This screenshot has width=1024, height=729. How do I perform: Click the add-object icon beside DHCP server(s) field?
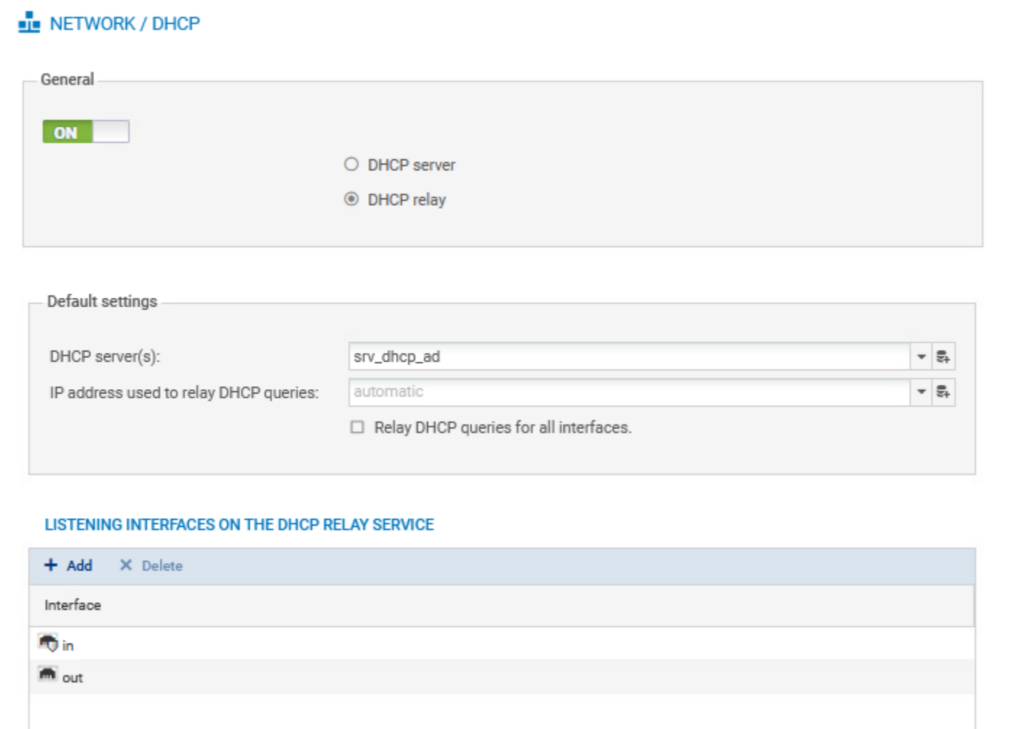click(x=941, y=357)
